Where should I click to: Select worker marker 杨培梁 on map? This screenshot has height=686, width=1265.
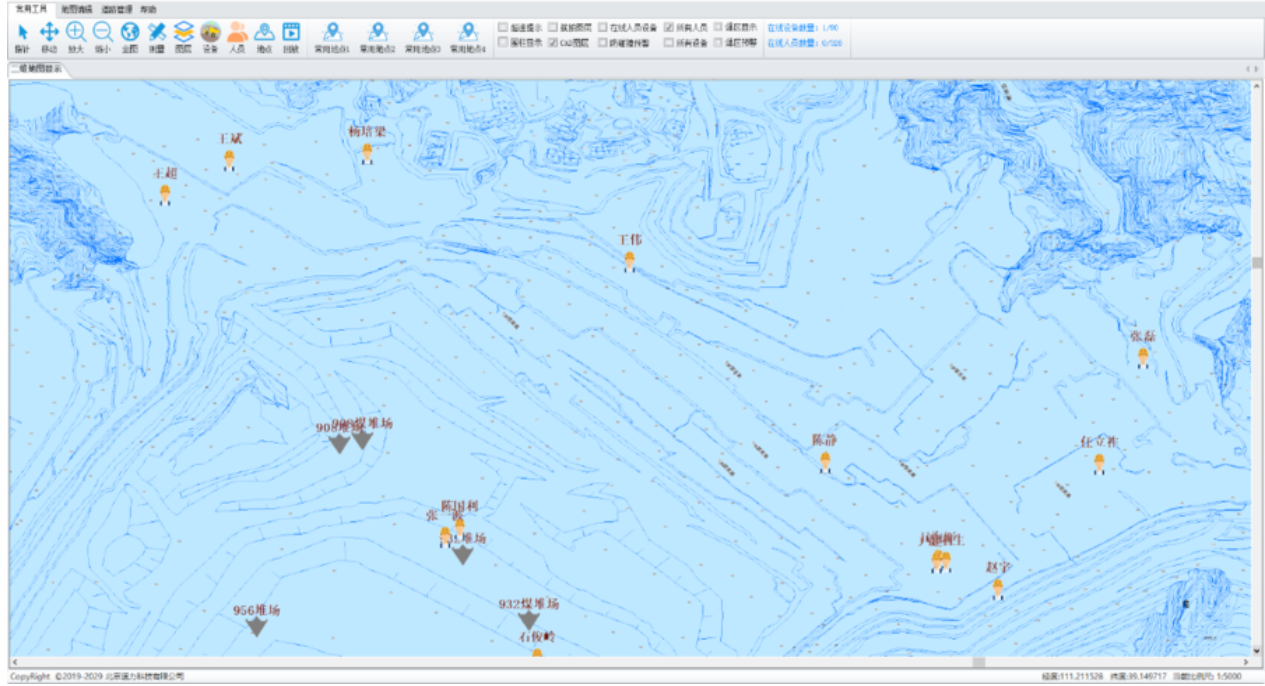point(367,153)
